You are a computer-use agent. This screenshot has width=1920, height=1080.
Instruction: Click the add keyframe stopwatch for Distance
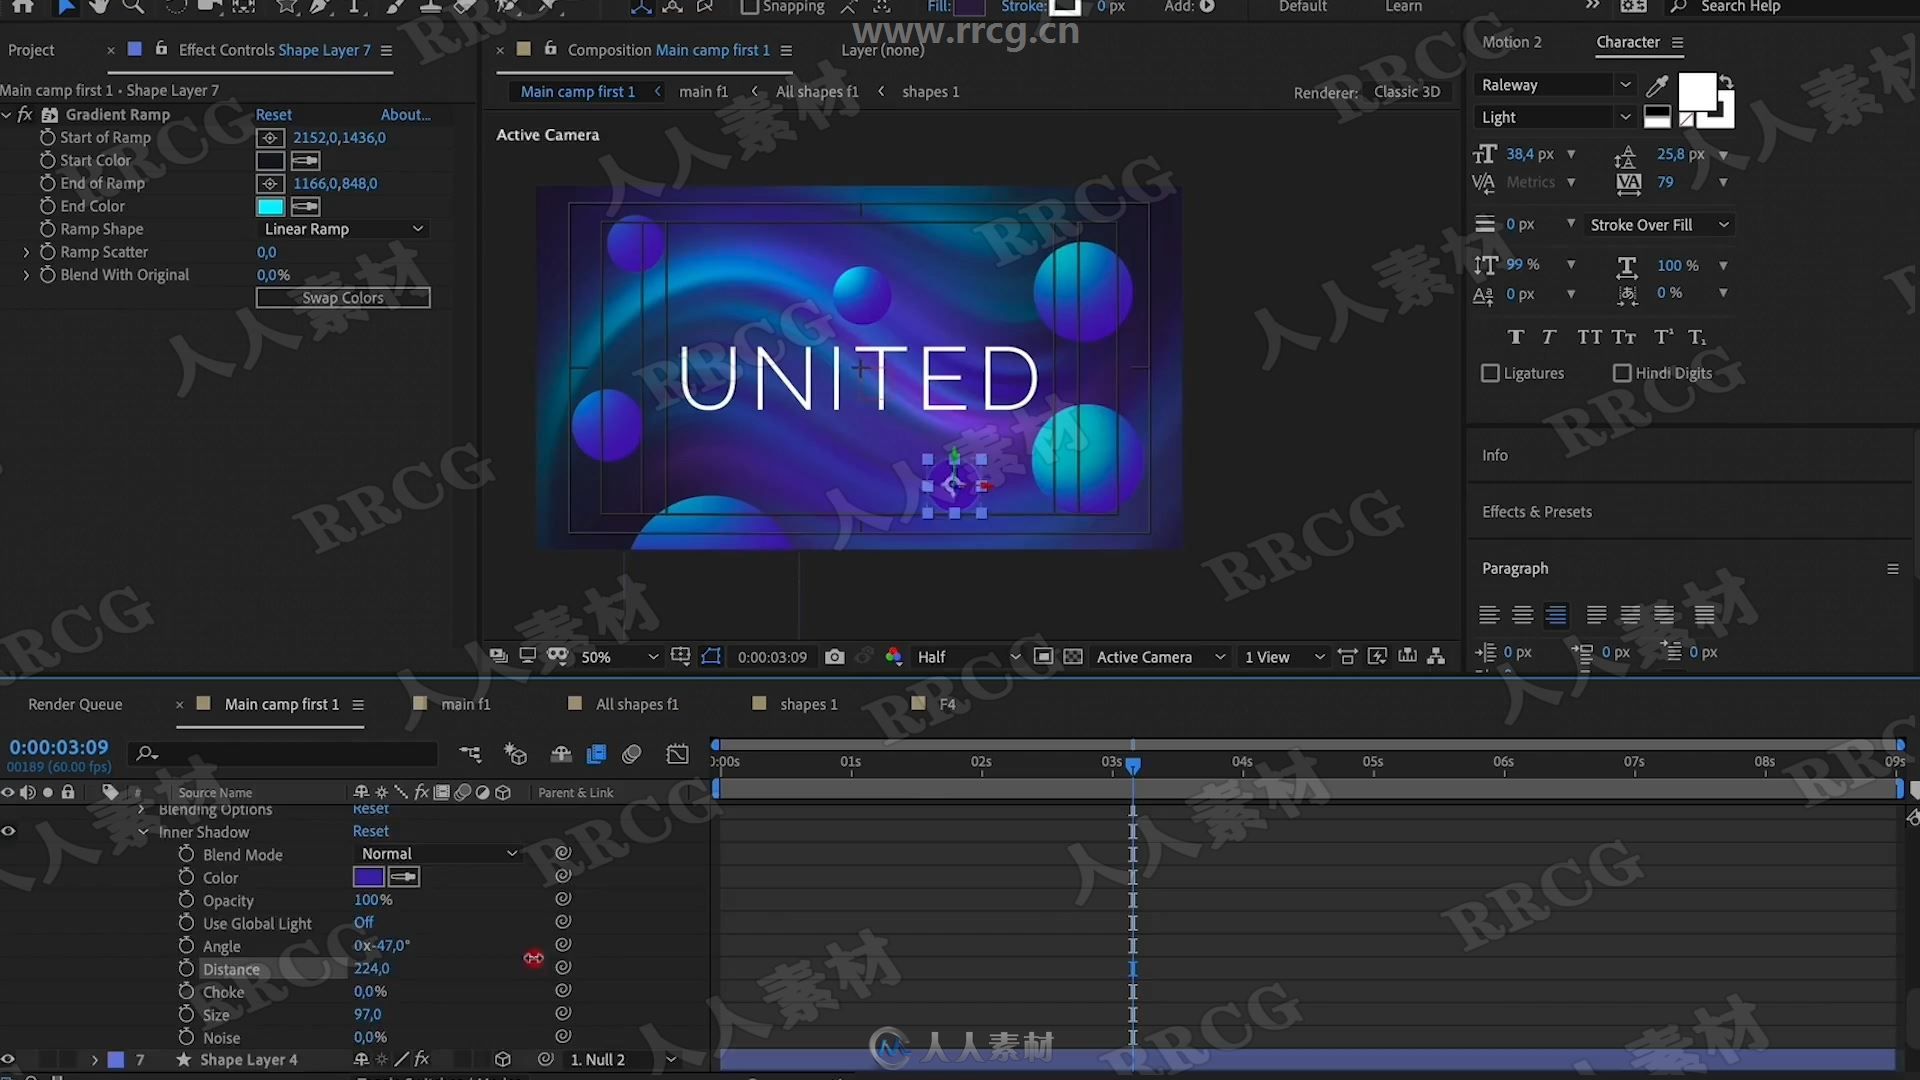click(x=185, y=968)
